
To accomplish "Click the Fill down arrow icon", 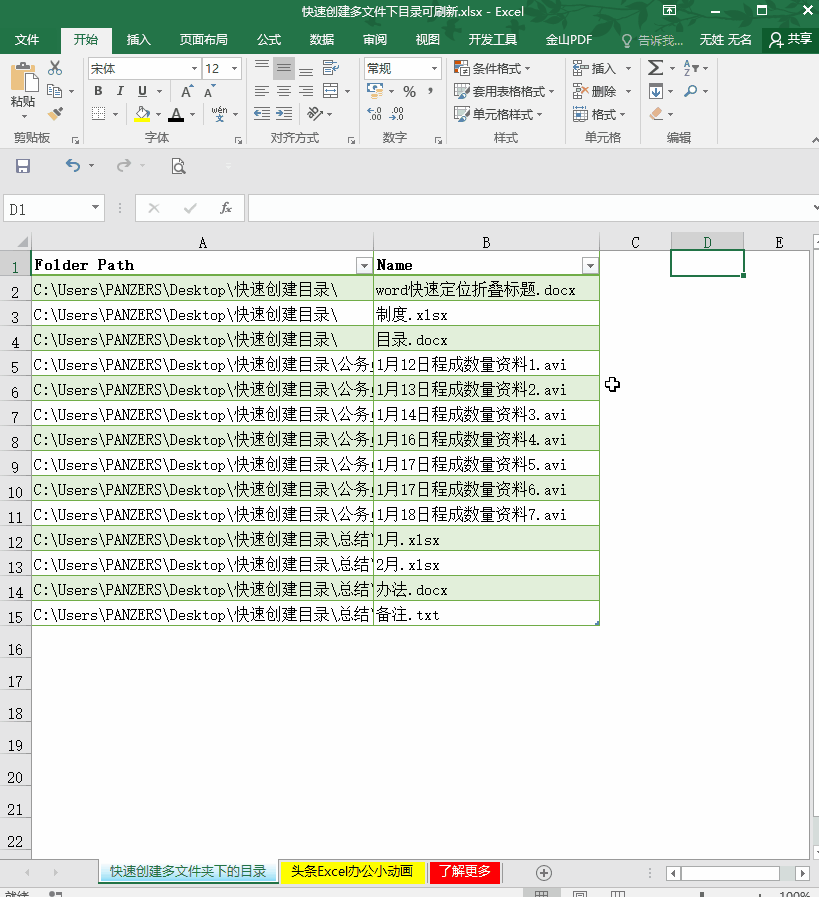I will pos(656,91).
